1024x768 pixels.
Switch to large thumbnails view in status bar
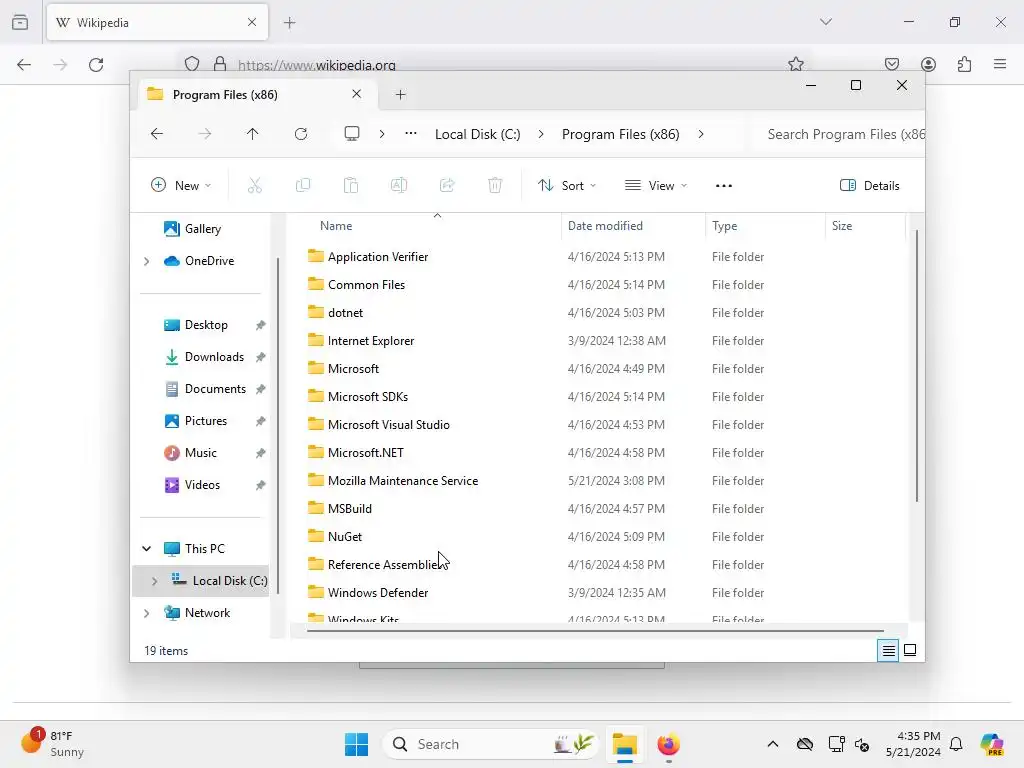coord(910,650)
